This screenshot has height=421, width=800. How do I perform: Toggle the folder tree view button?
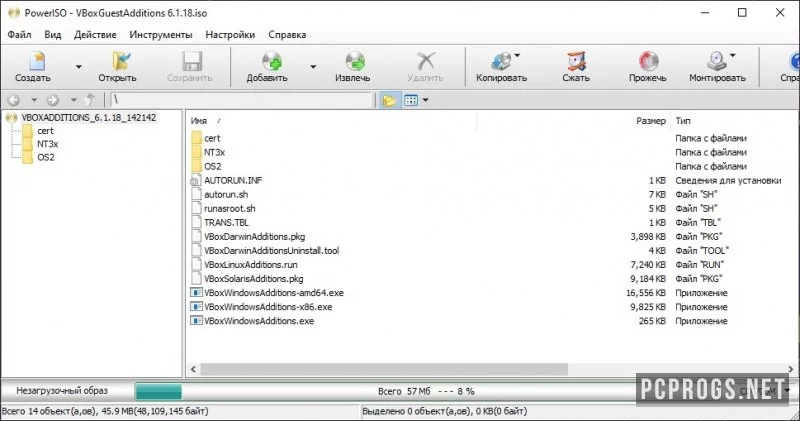coord(389,101)
